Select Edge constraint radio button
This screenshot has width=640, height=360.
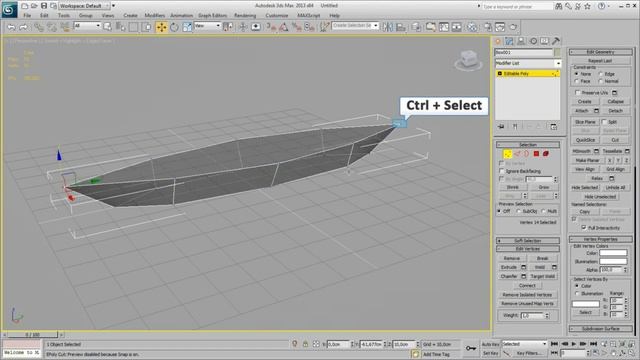coord(601,74)
